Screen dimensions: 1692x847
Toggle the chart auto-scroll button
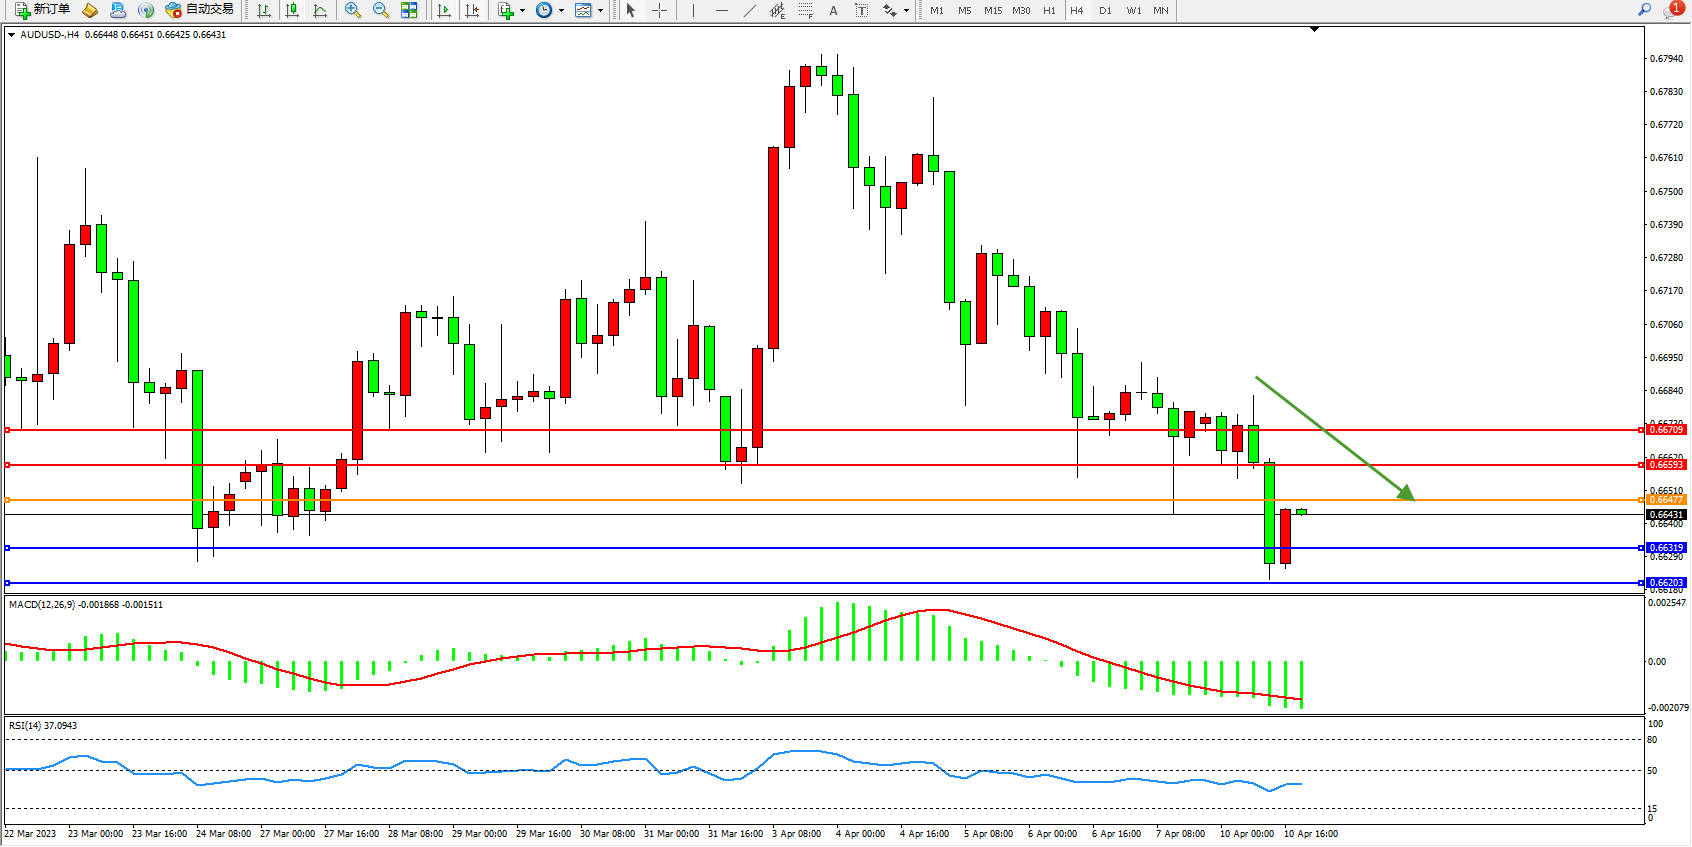[444, 10]
